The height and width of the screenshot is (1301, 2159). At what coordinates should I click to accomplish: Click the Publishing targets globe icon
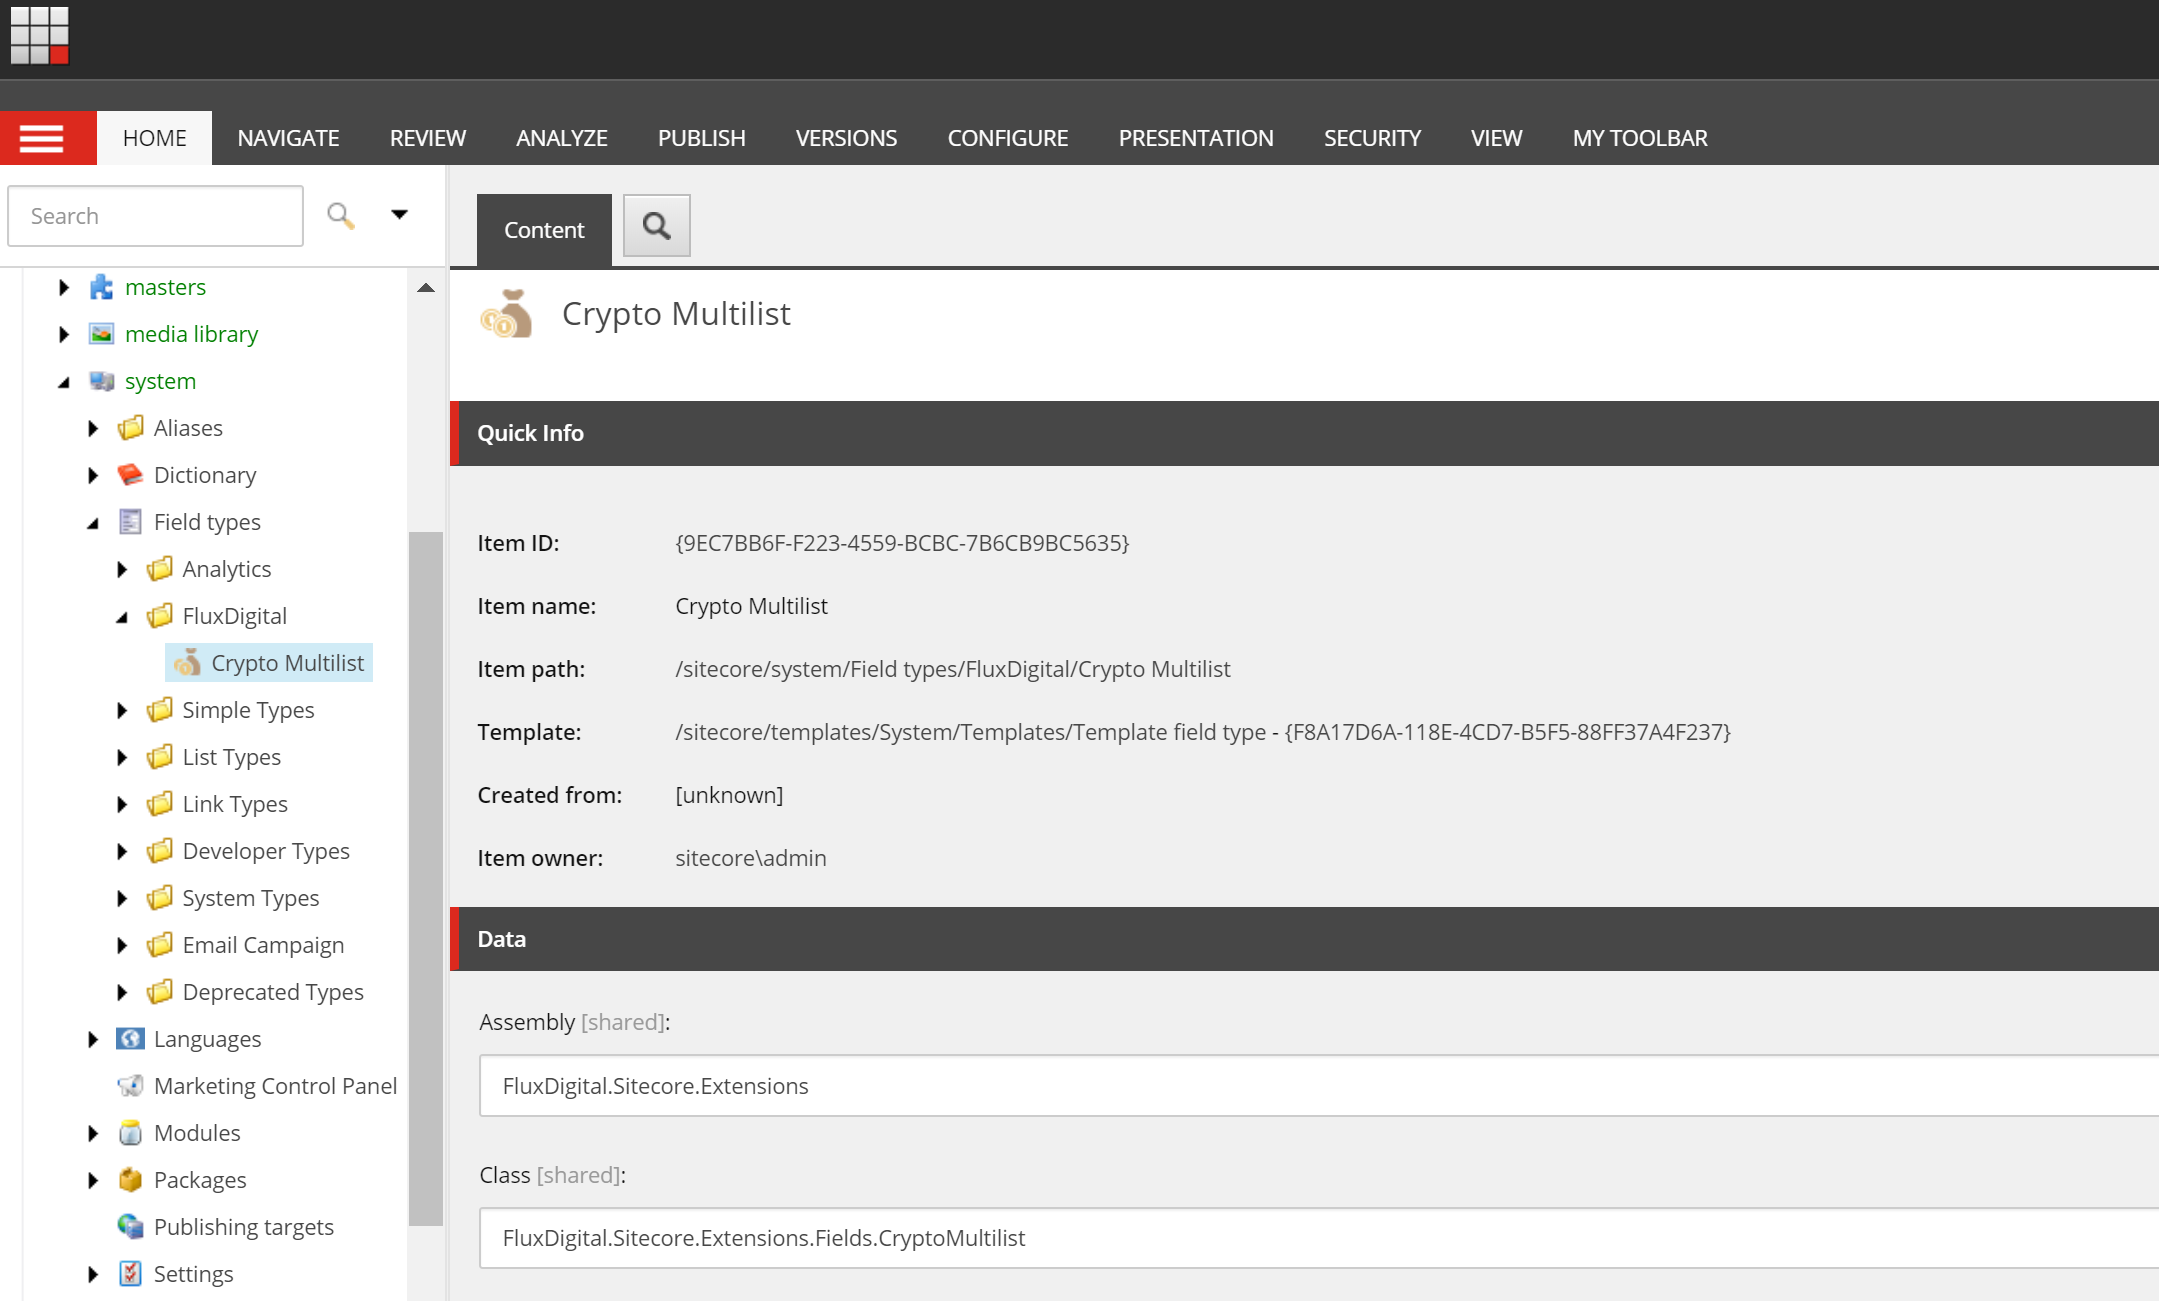click(131, 1227)
